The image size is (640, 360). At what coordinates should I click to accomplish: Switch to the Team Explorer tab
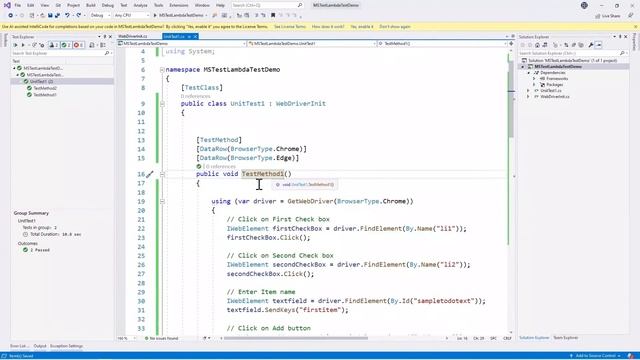tap(565, 338)
